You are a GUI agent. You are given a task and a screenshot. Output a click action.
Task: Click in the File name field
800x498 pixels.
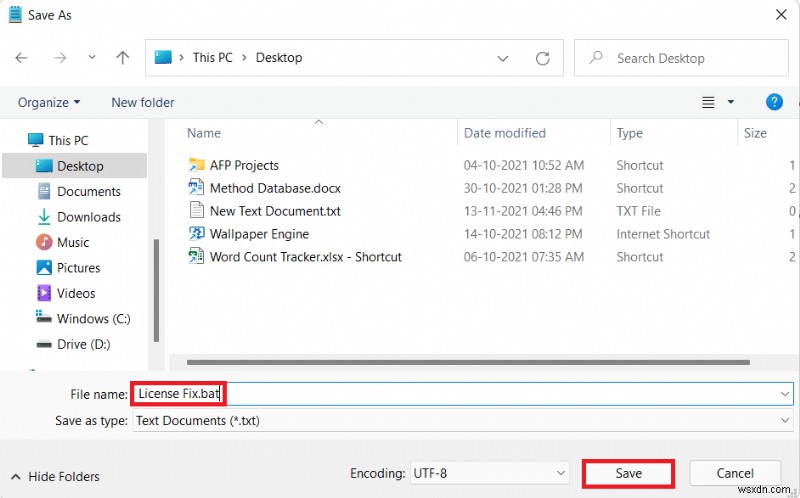pos(463,394)
